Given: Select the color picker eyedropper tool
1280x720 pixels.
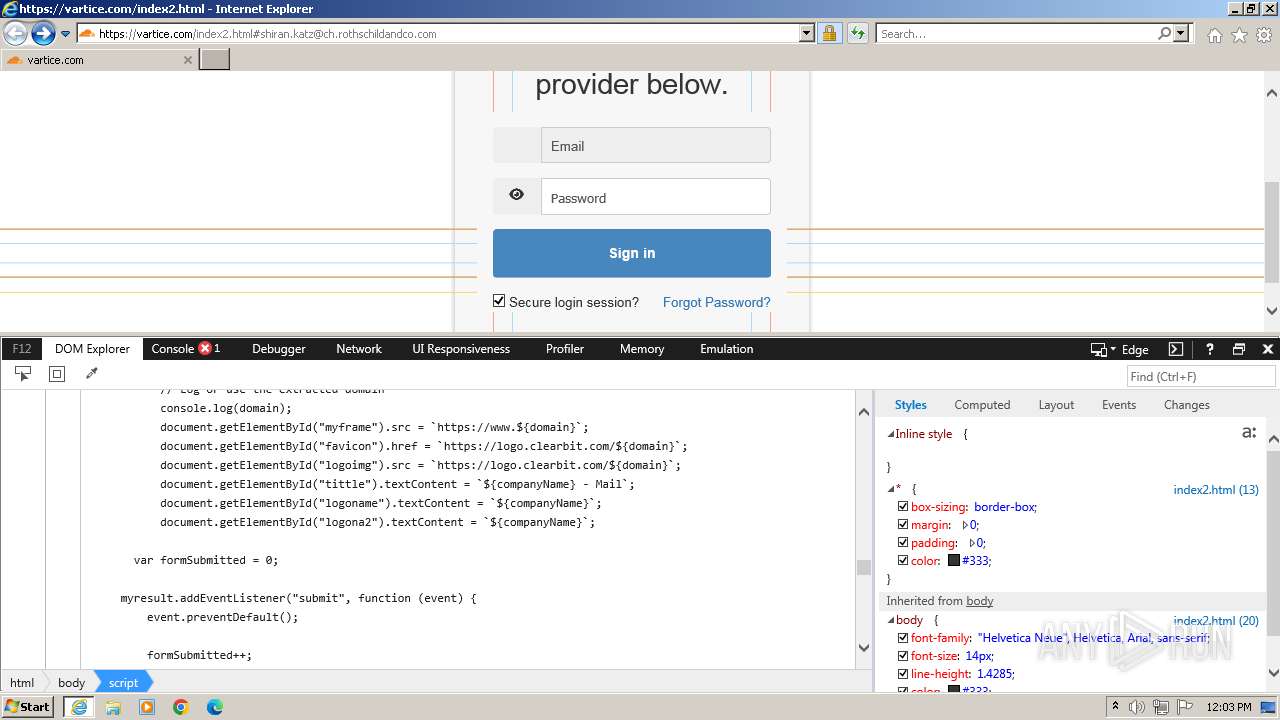Looking at the screenshot, I should [x=92, y=373].
